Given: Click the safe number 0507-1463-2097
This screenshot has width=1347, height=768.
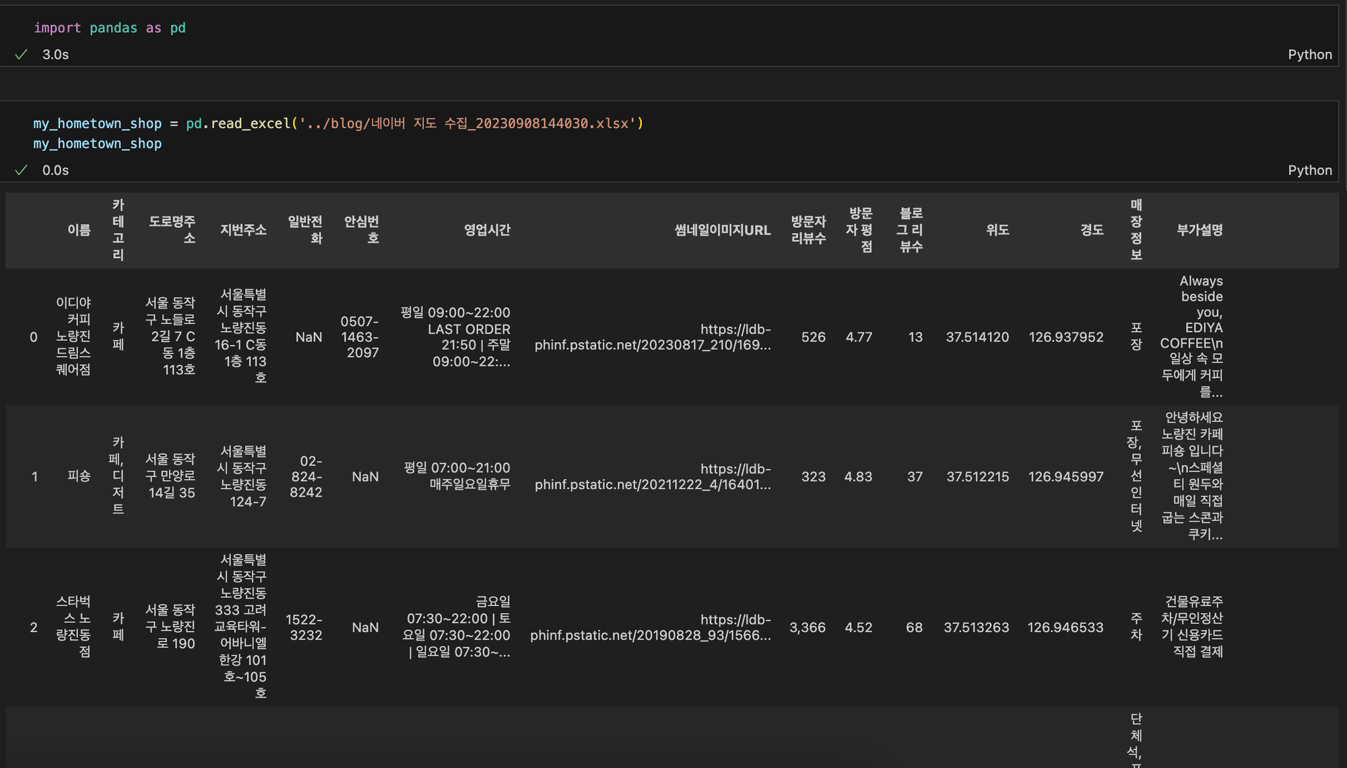Looking at the screenshot, I should pyautogui.click(x=361, y=338).
